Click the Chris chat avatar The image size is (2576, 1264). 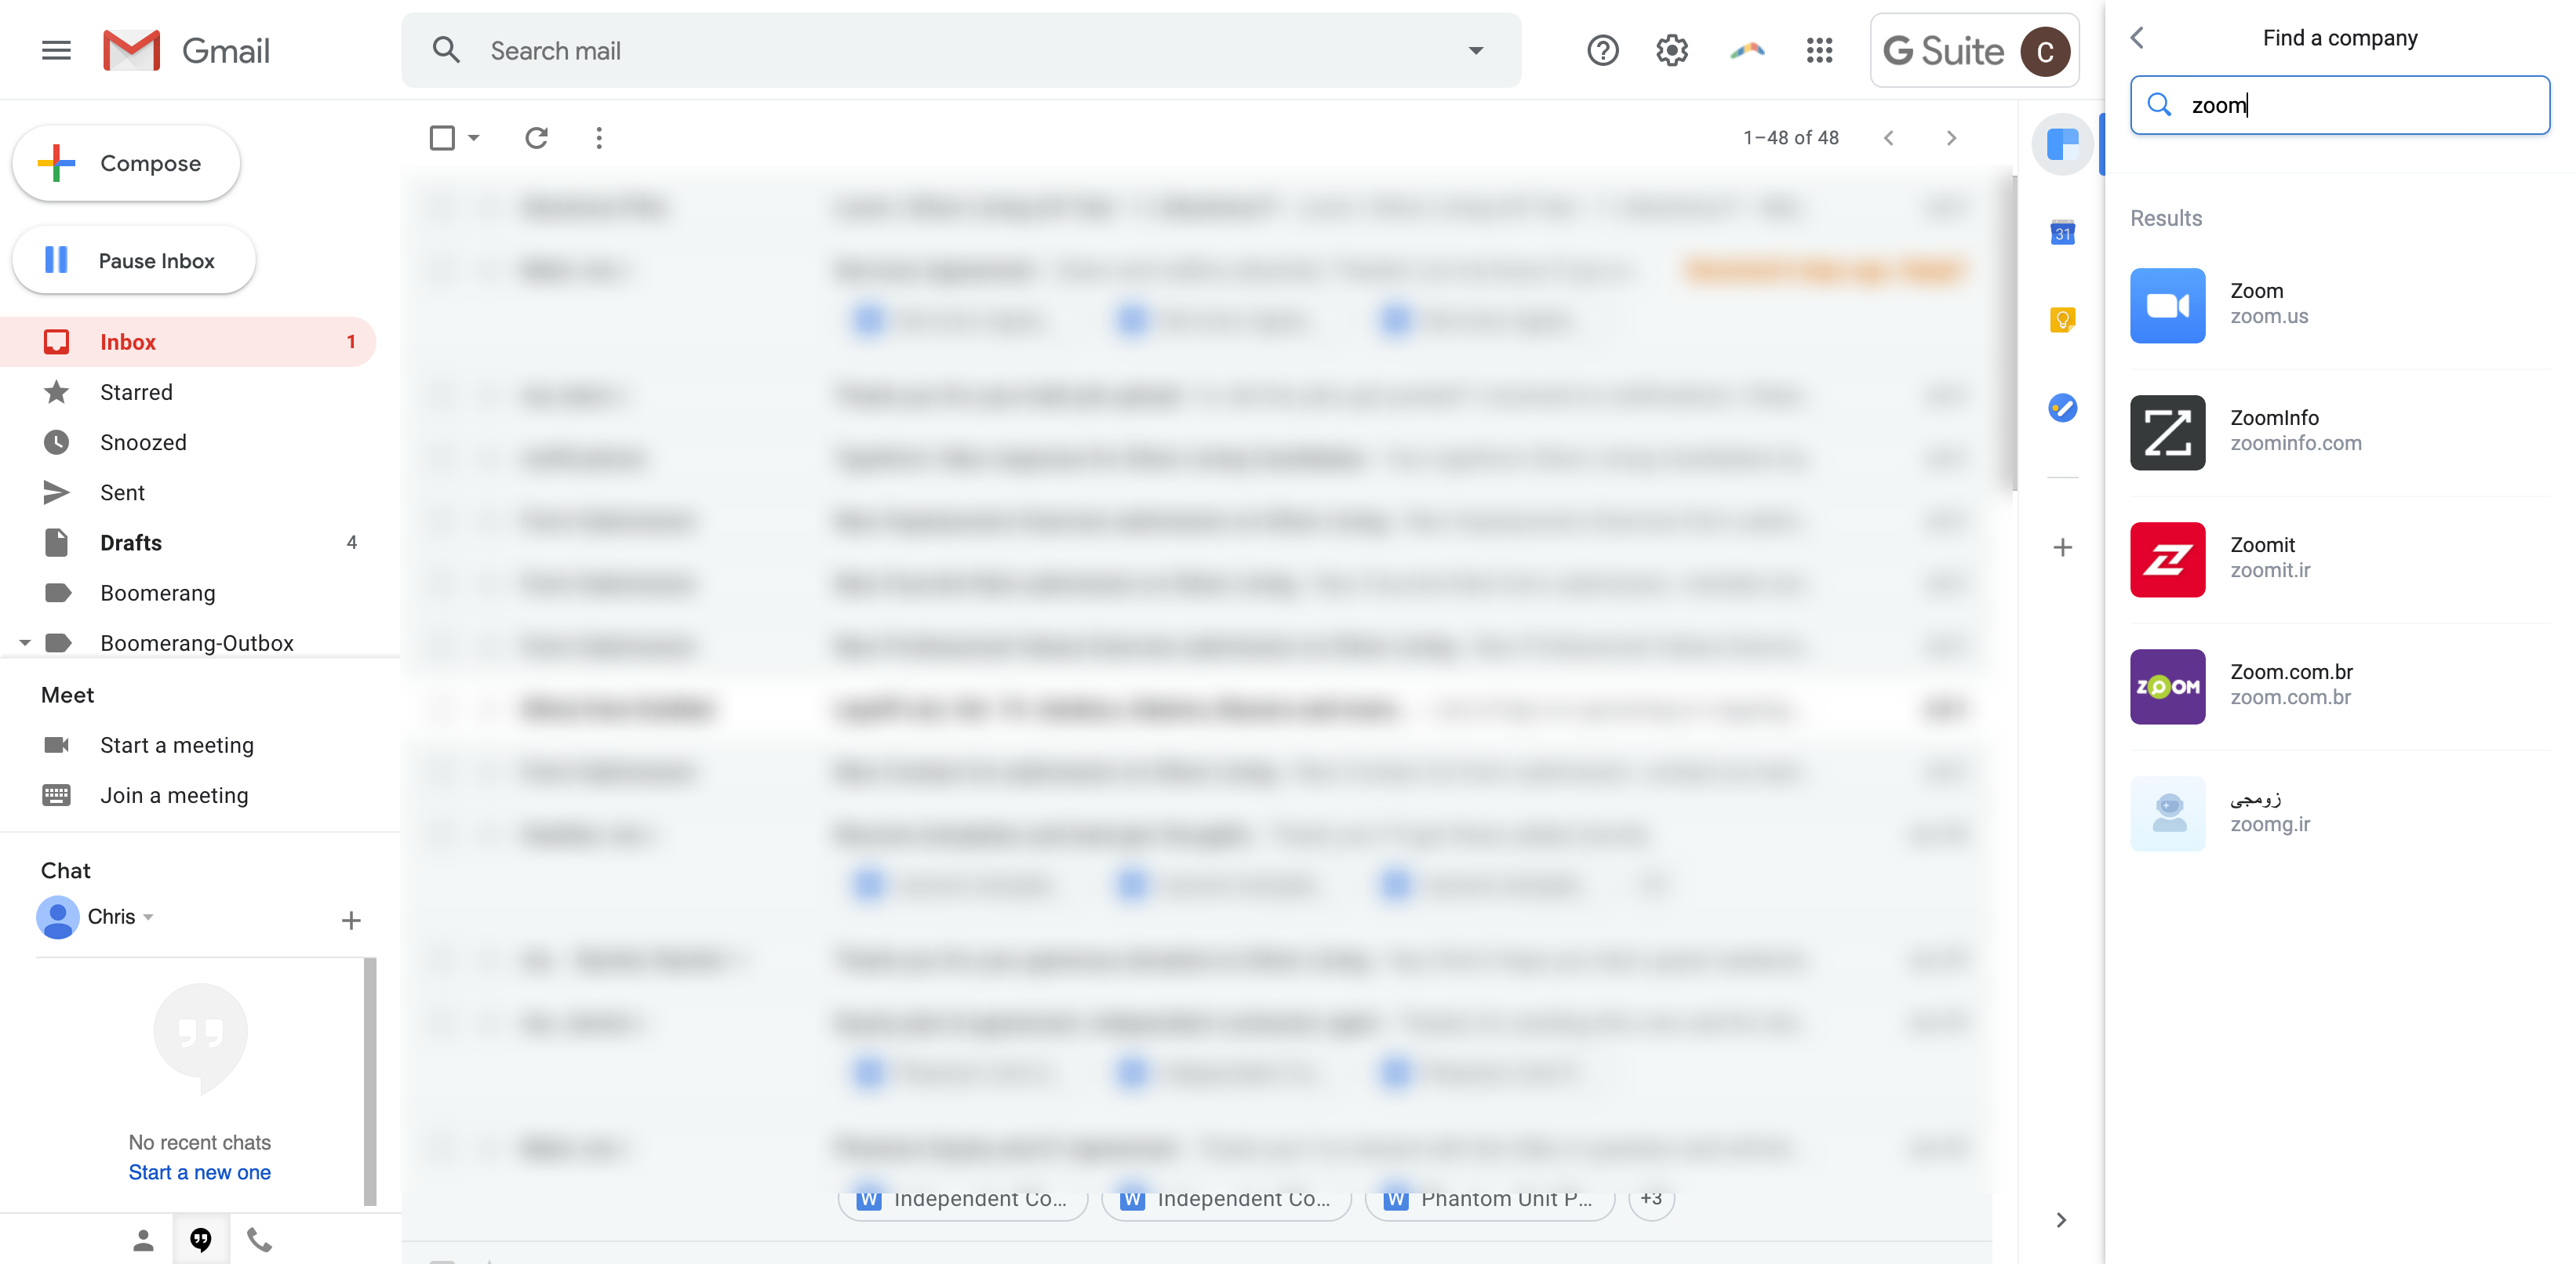[x=58, y=917]
